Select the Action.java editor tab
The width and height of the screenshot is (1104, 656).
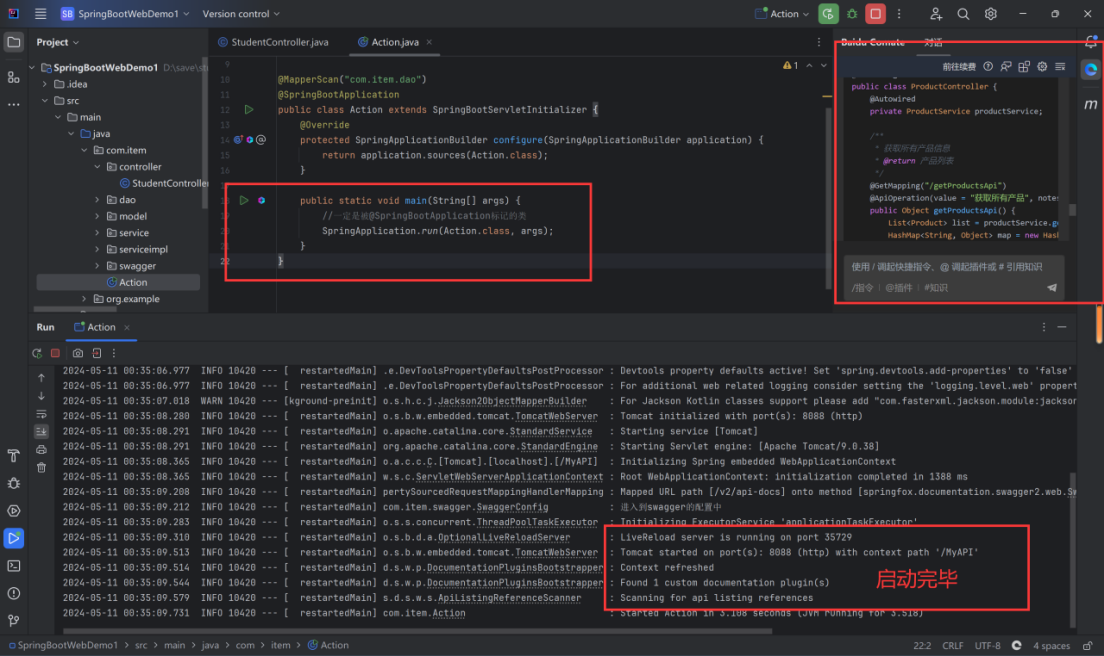pos(389,42)
